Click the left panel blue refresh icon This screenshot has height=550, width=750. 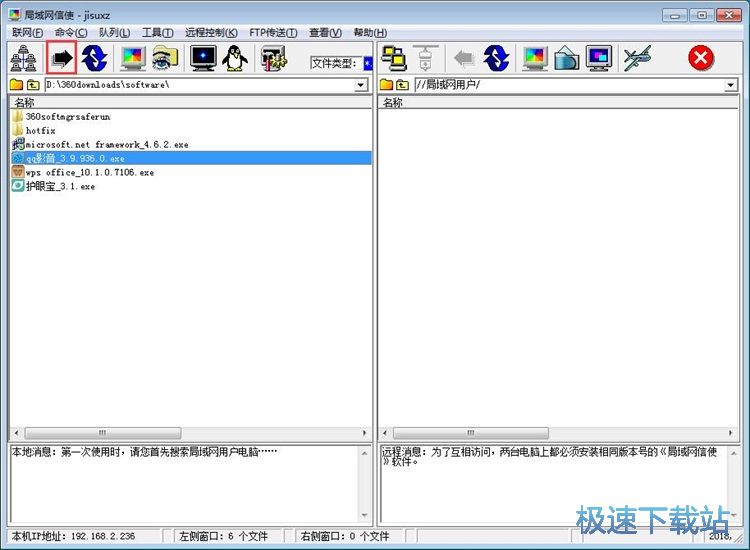click(x=94, y=58)
